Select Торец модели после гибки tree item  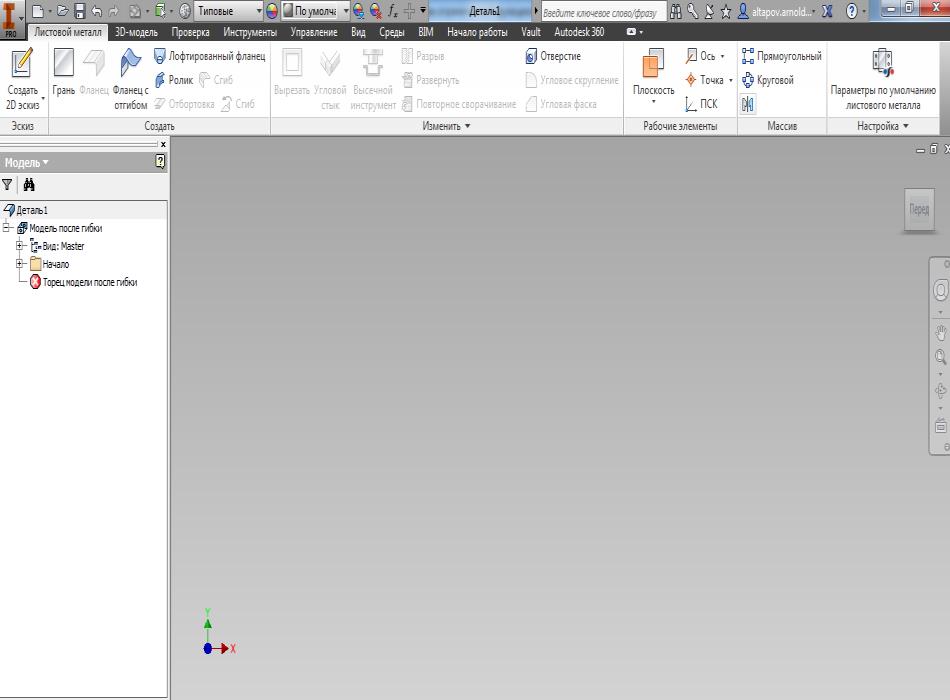(89, 282)
